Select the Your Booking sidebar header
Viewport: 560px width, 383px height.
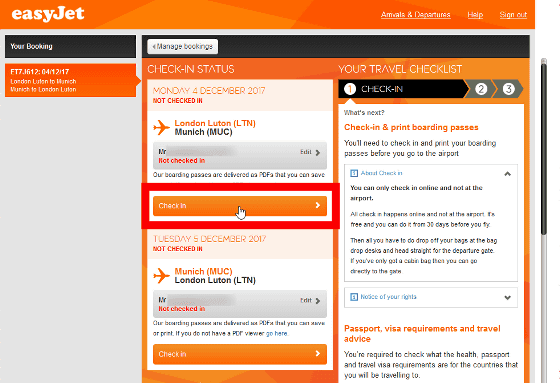[x=70, y=46]
